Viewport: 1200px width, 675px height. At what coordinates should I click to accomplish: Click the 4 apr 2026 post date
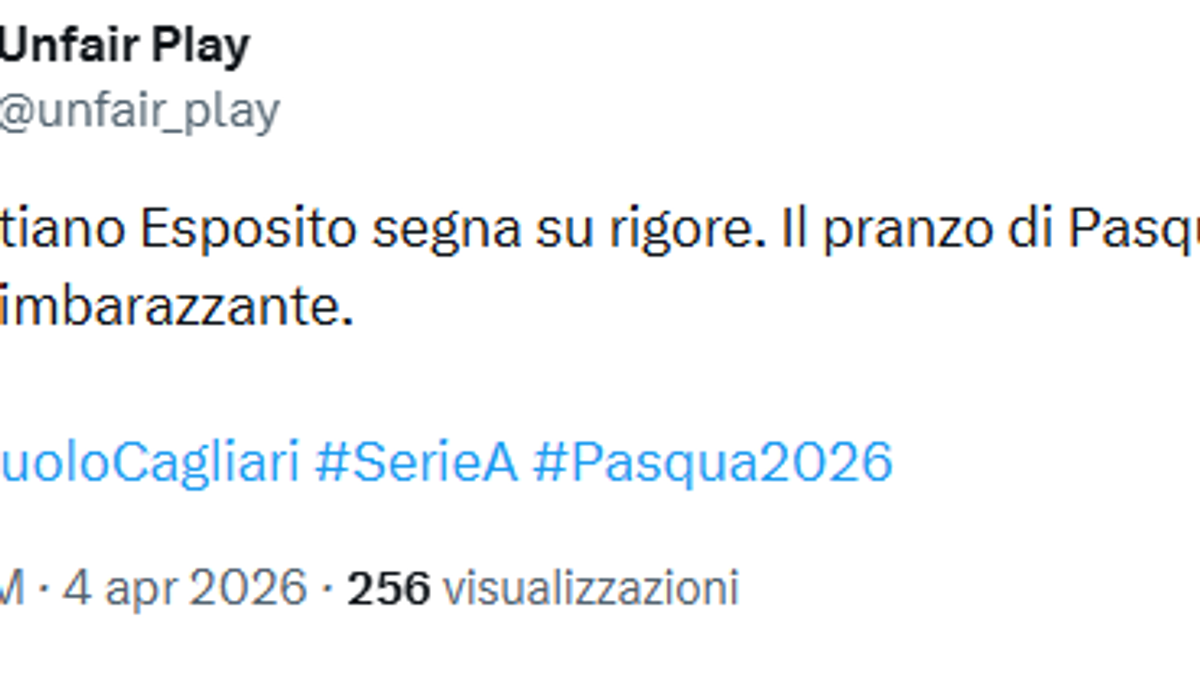pos(185,587)
